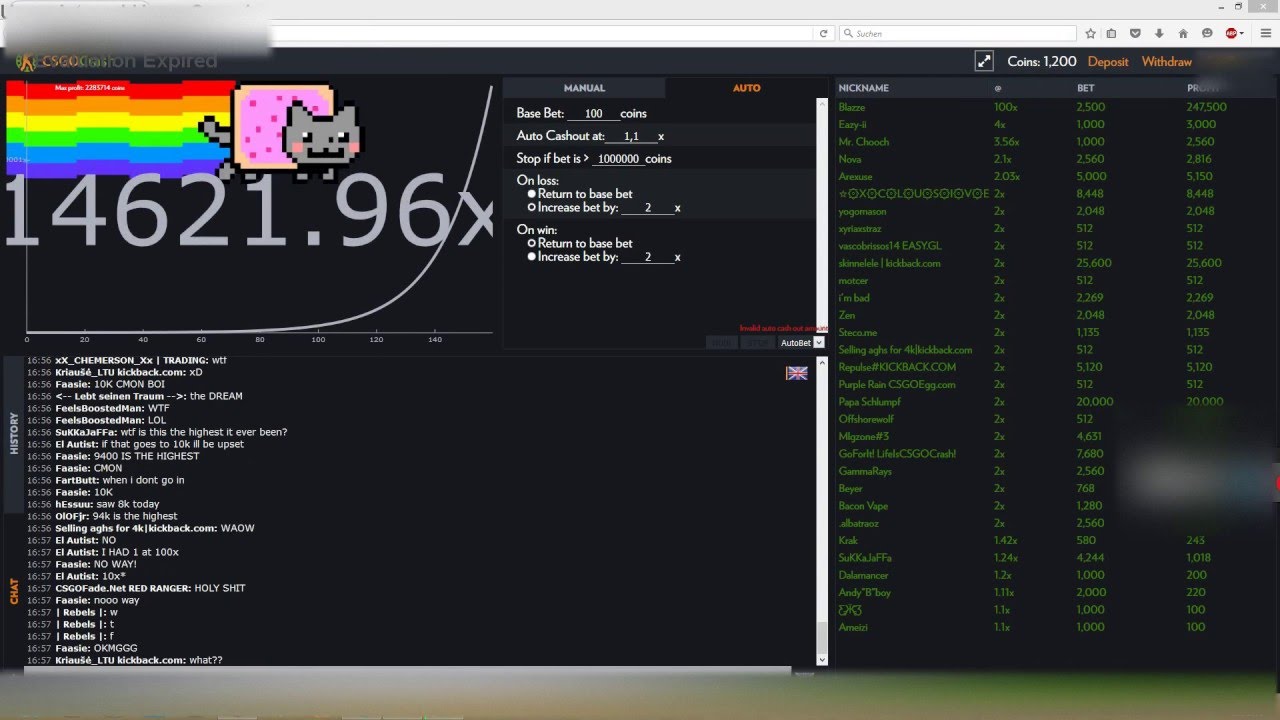Click chat message 'saw 8k today'
Screen dimensions: 1280x720
click(x=127, y=504)
